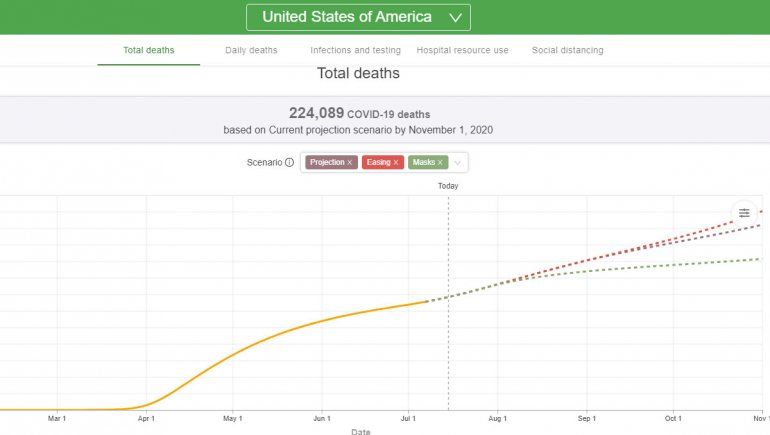Viewport: 770px width, 435px height.
Task: Click the Masks scenario label
Action: 423,162
